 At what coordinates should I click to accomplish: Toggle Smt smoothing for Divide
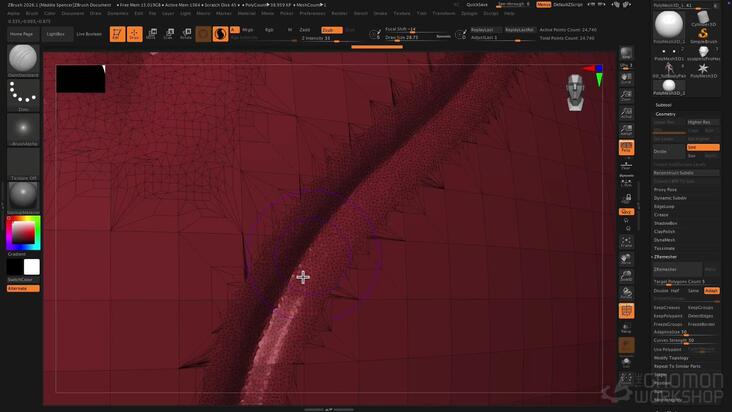[703, 147]
